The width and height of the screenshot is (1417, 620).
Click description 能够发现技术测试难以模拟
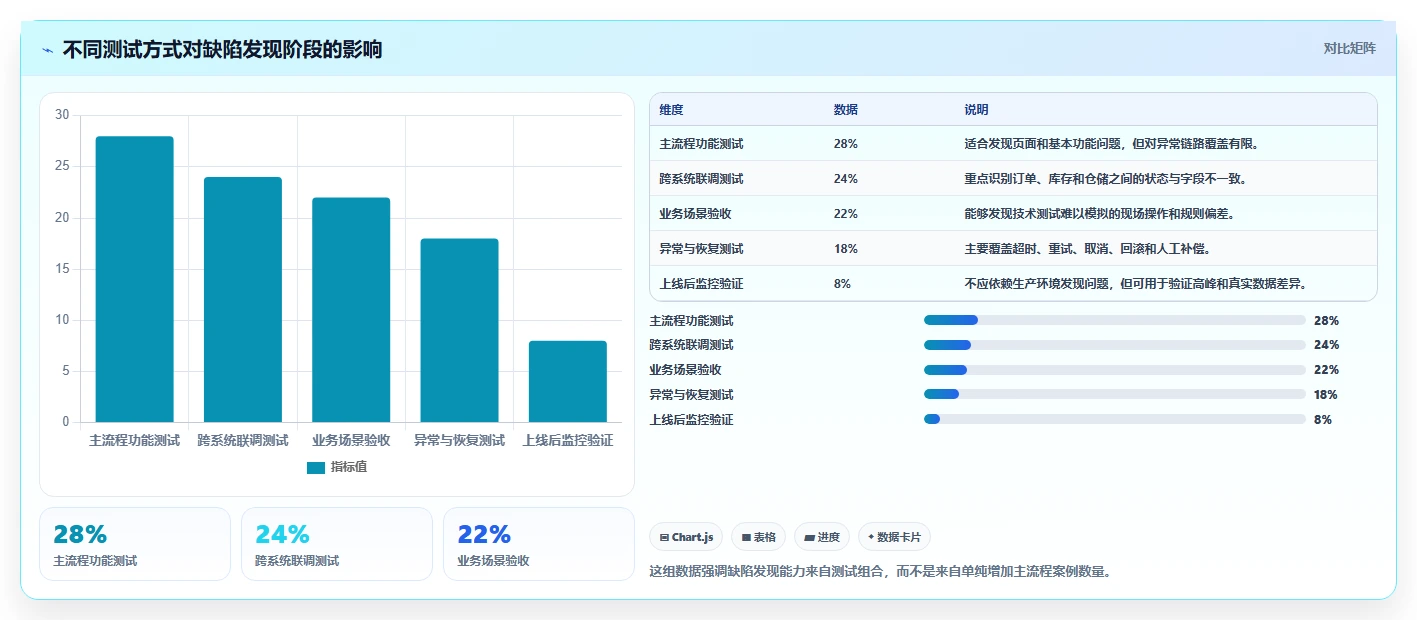pos(1099,214)
